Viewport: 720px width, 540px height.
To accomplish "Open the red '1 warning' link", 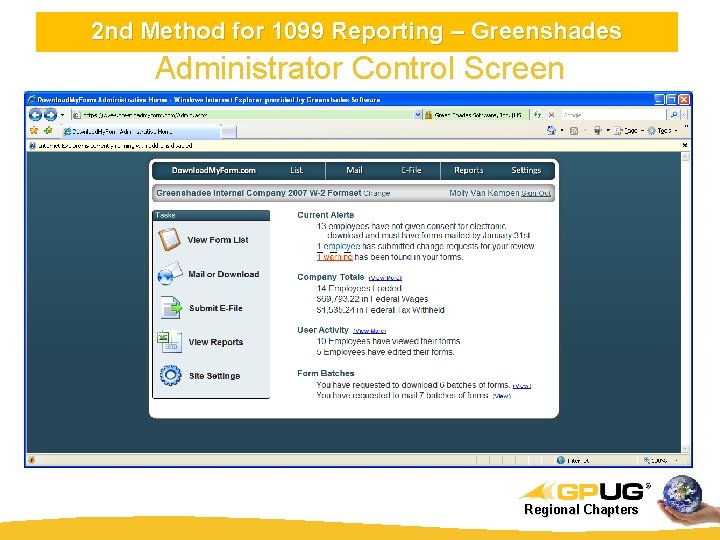I will coord(334,257).
